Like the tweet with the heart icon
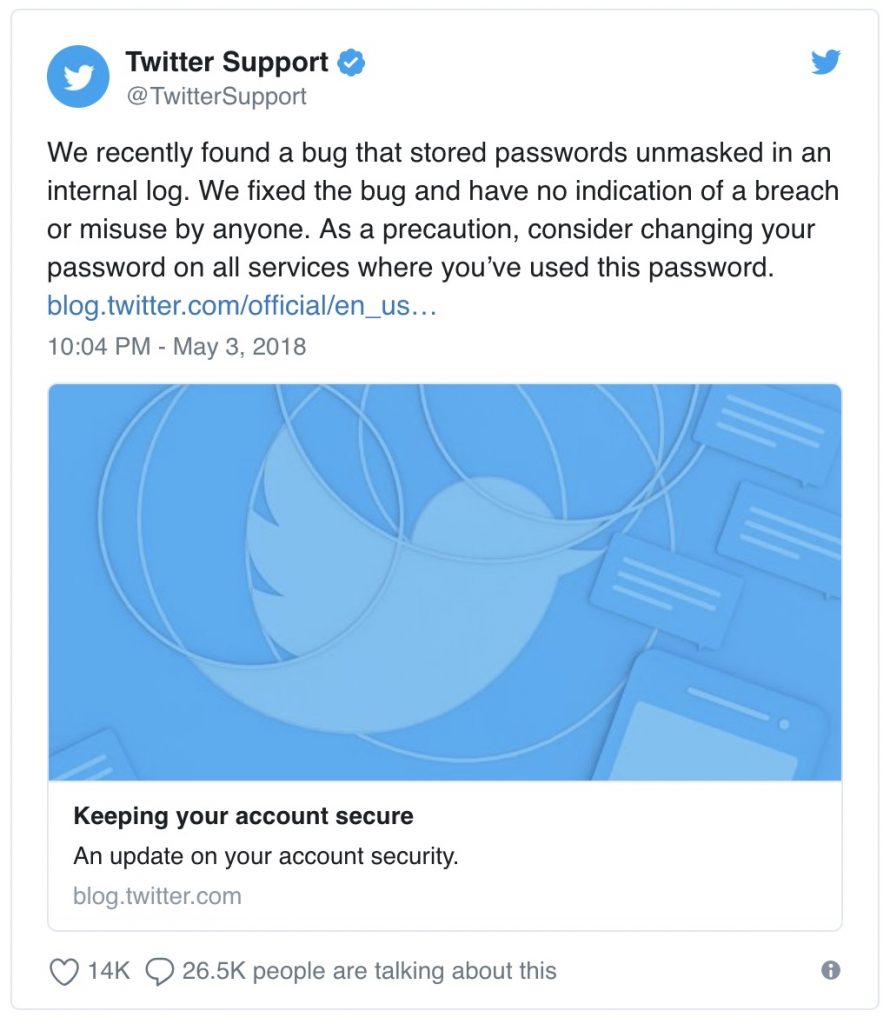This screenshot has height=1024, width=890. coord(63,970)
